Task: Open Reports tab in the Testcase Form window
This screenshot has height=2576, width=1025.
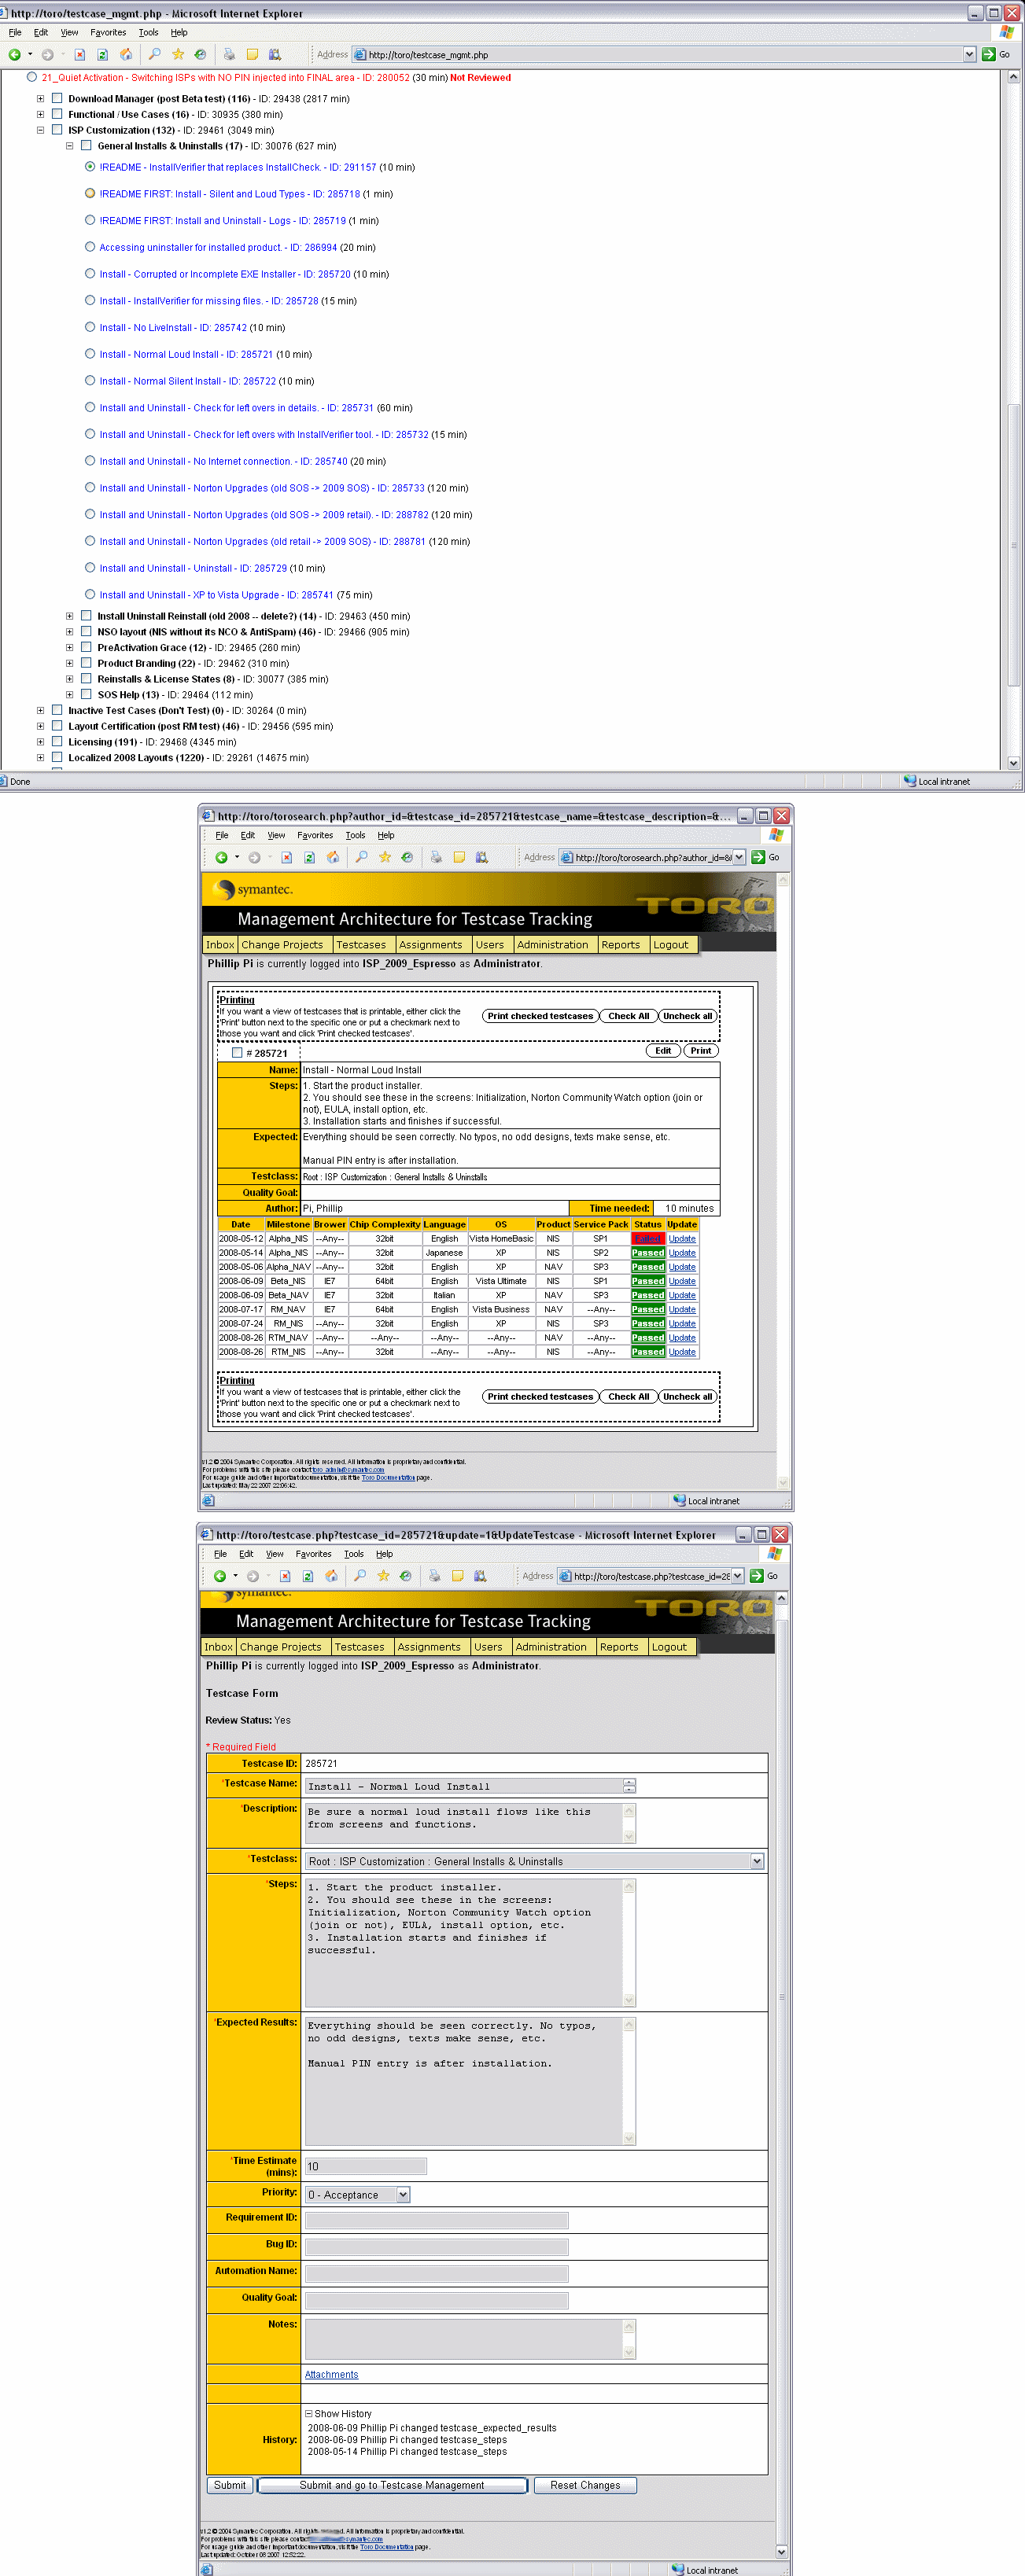Action: (x=618, y=1647)
